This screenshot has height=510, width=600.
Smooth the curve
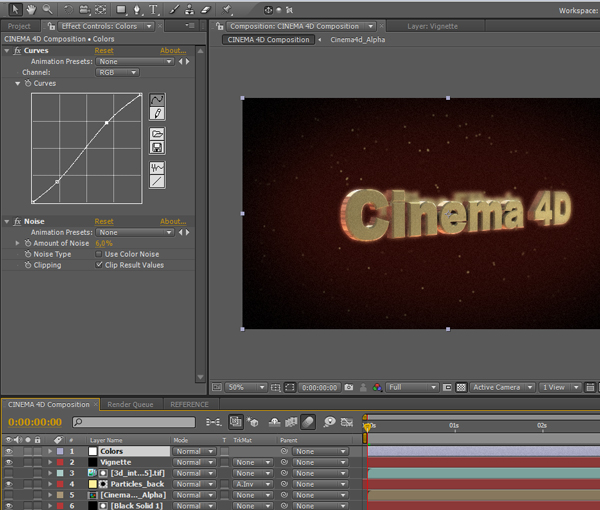(x=157, y=168)
